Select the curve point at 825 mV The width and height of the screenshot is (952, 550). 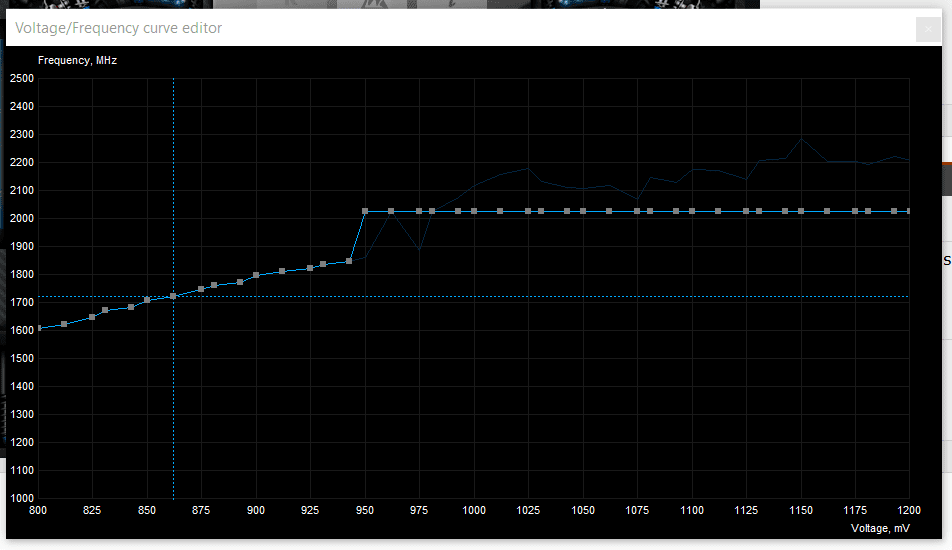tap(92, 317)
